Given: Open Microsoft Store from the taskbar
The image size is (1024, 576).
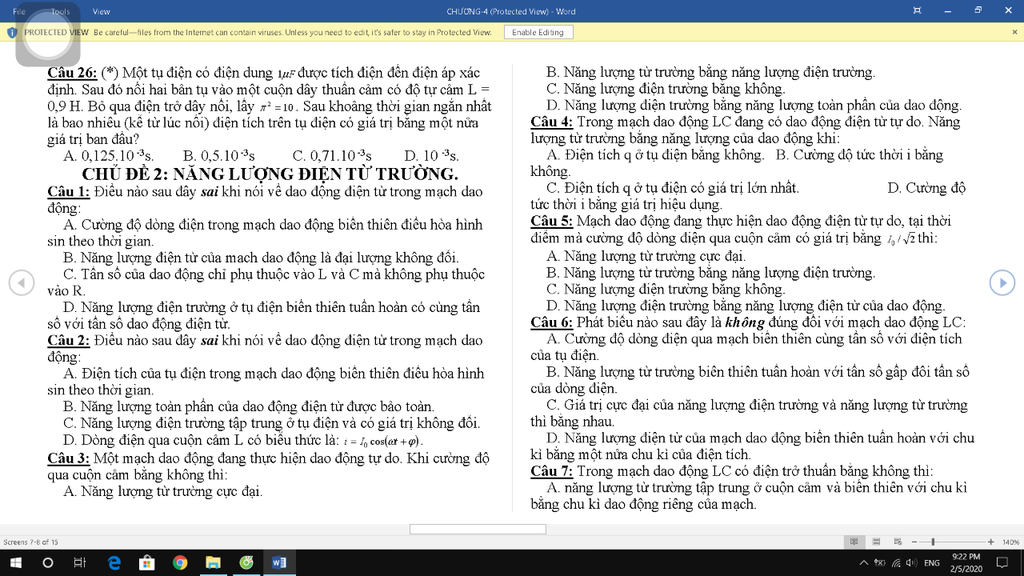Looking at the screenshot, I should click(147, 562).
